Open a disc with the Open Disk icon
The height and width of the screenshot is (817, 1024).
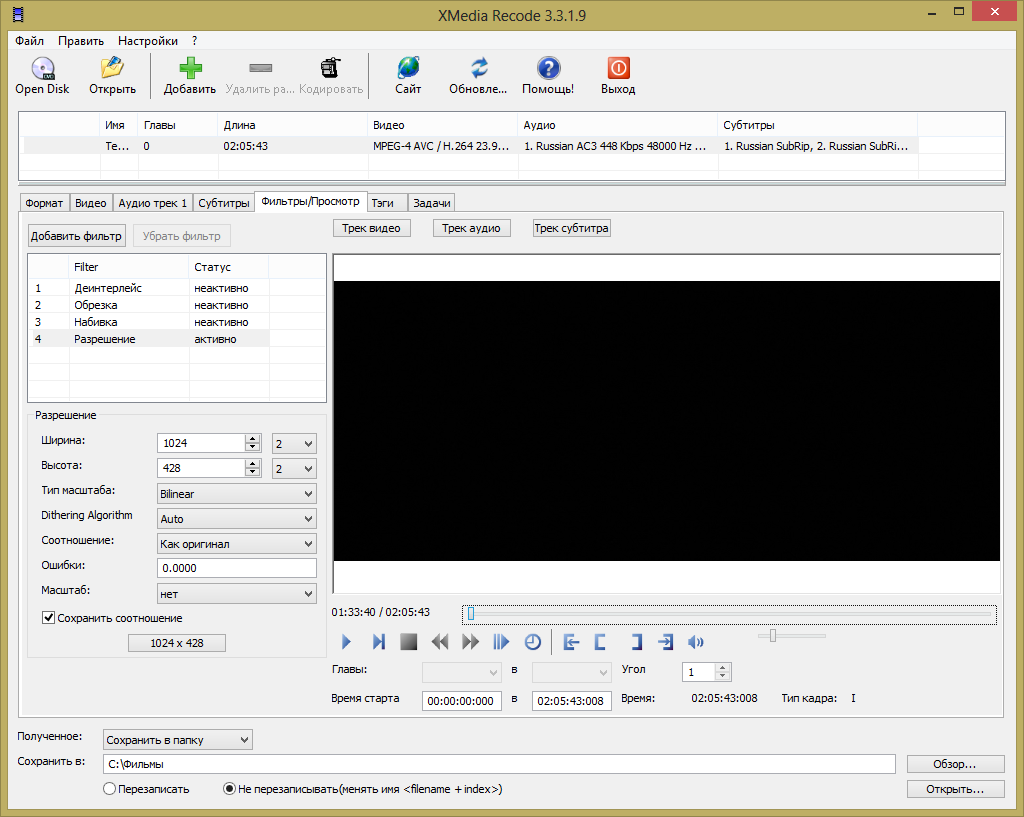click(x=42, y=76)
